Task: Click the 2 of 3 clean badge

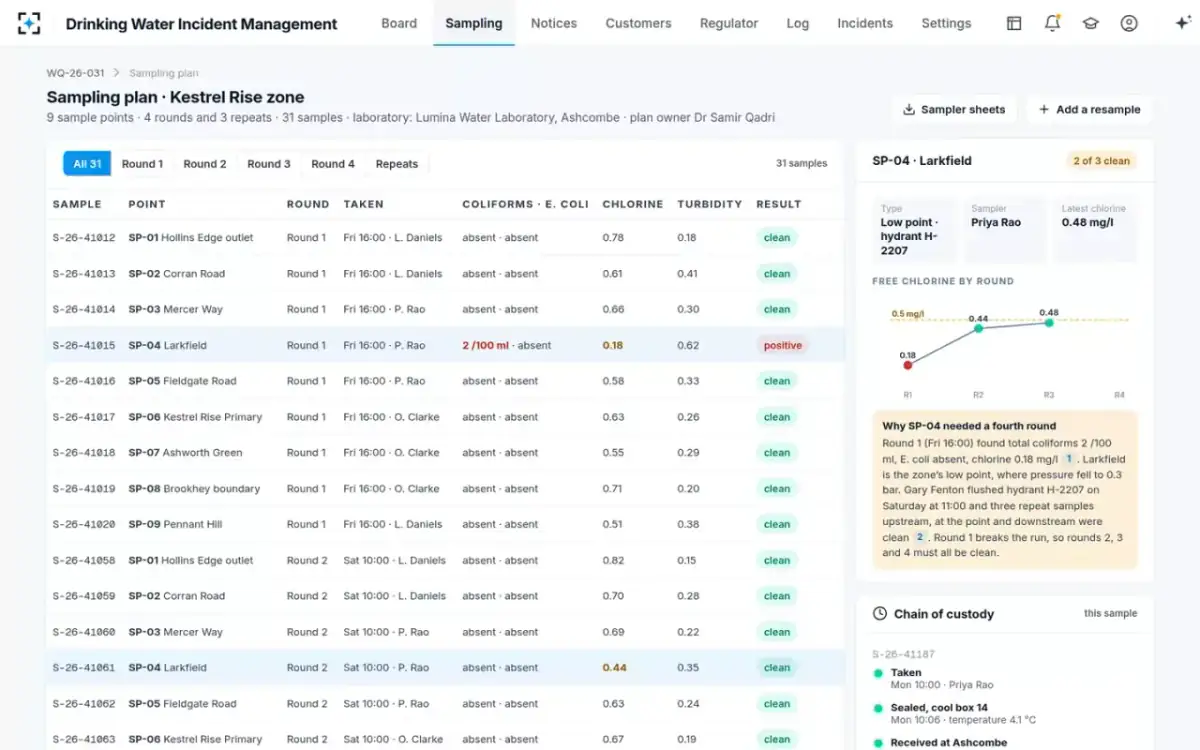Action: click(1102, 161)
